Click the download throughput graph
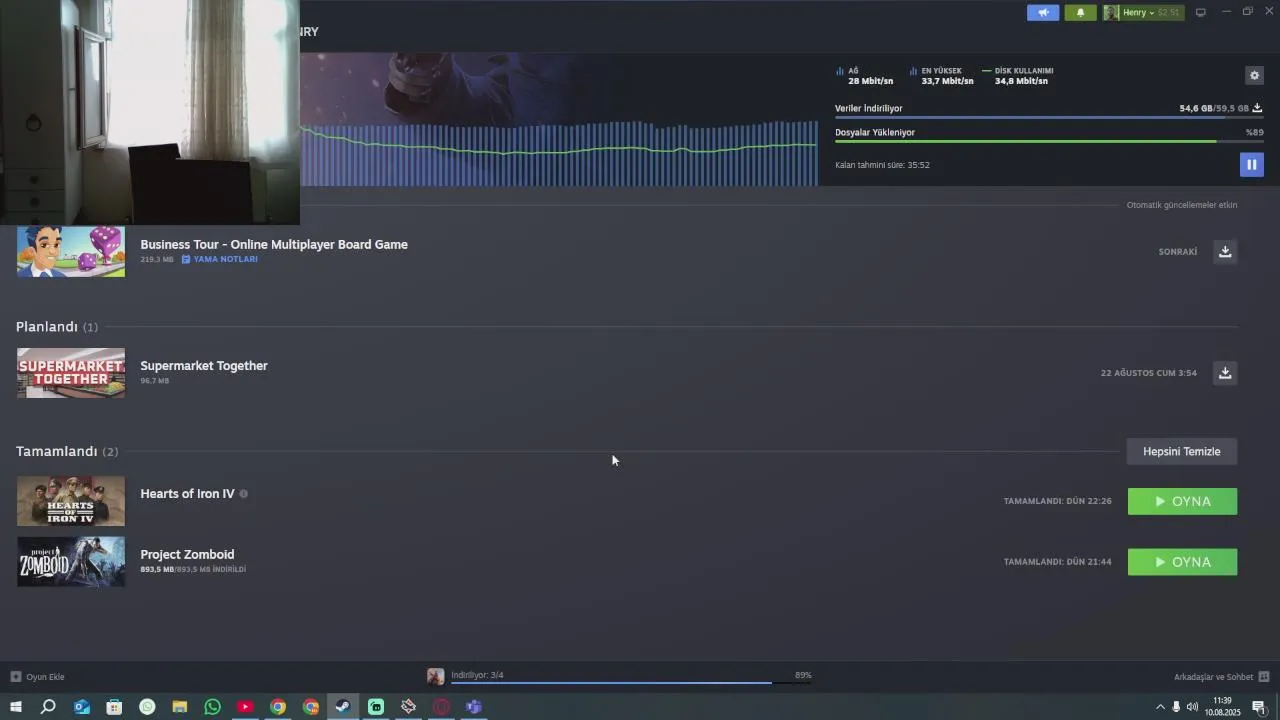Screen dimensions: 1280x720 pos(559,152)
